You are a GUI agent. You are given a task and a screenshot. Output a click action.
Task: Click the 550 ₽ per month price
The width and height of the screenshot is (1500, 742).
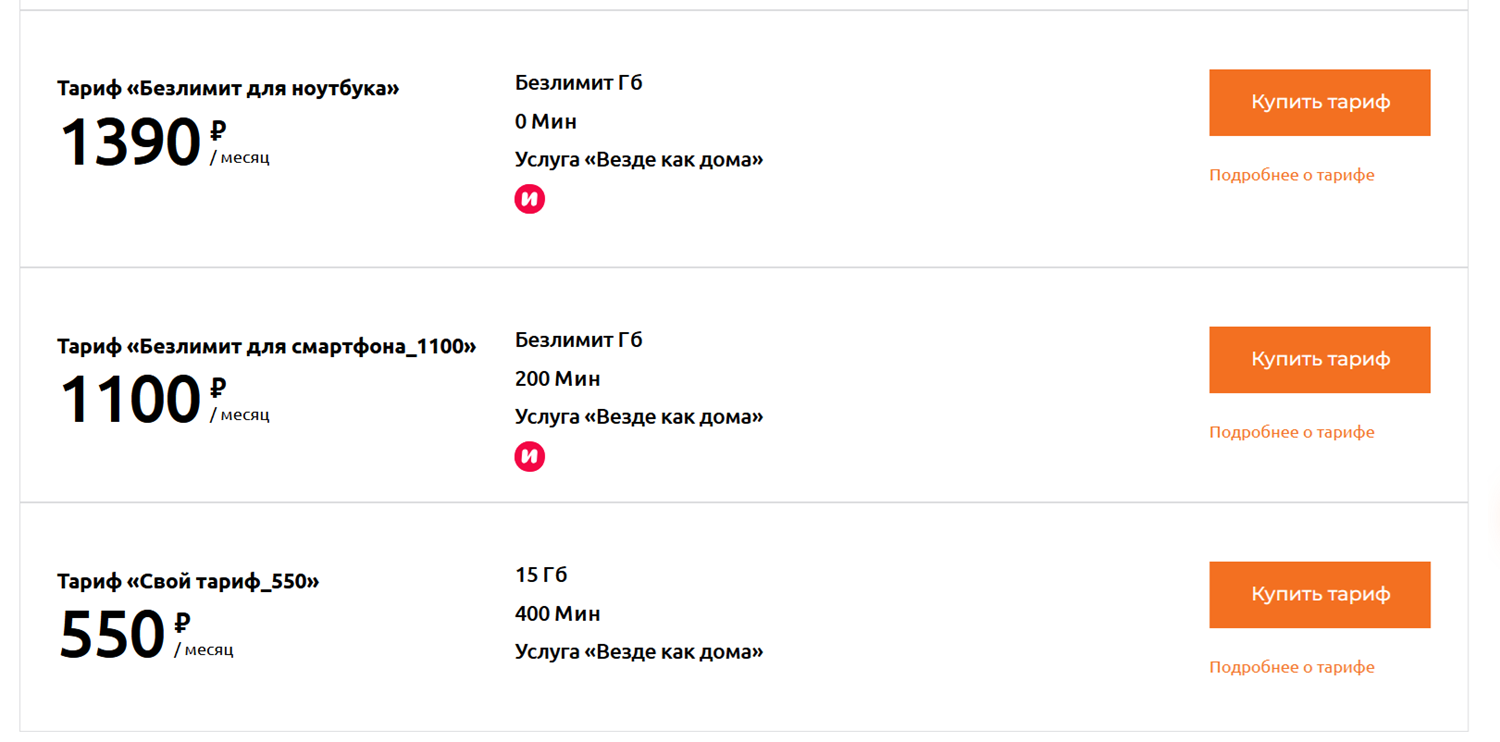[147, 633]
